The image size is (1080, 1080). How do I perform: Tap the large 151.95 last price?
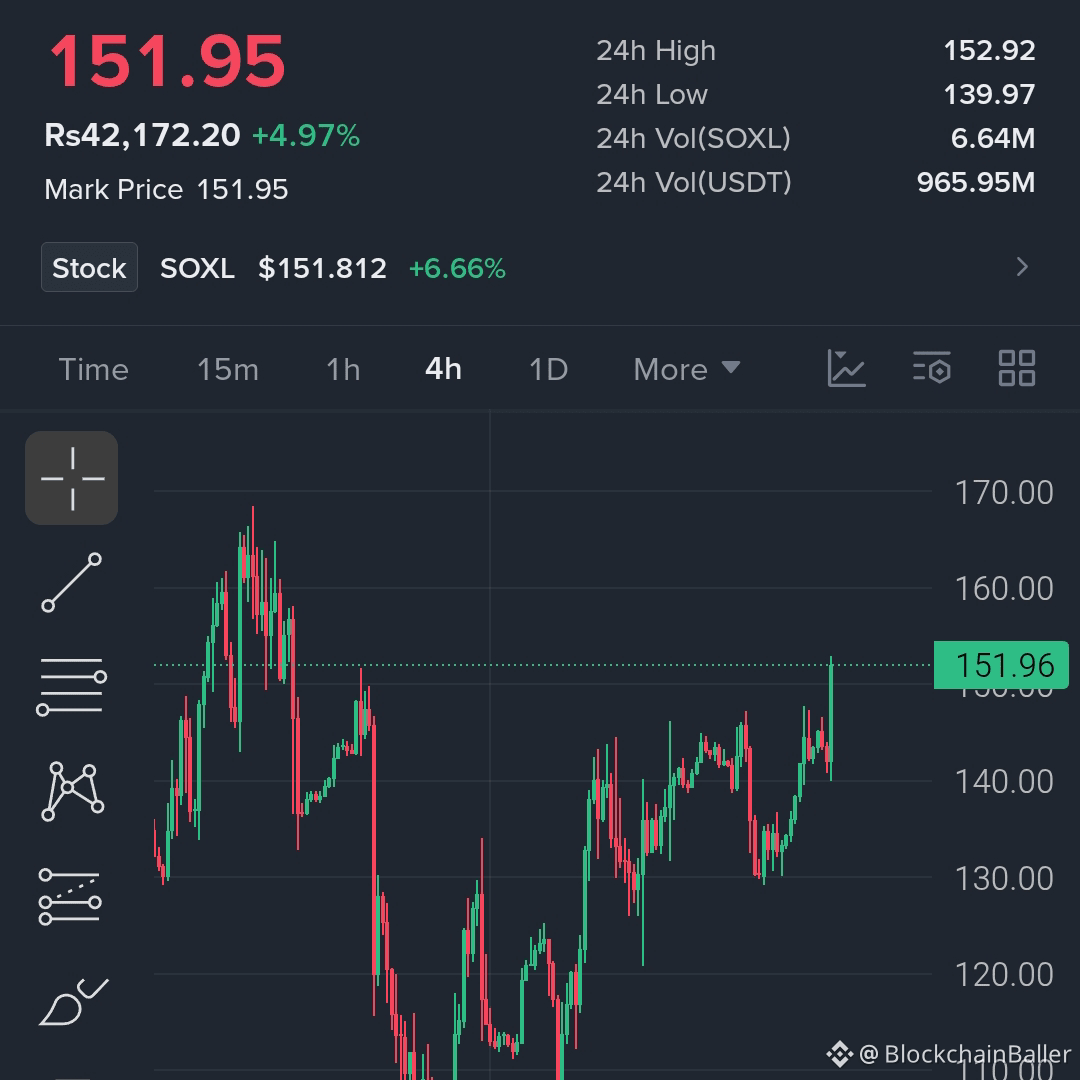[167, 62]
